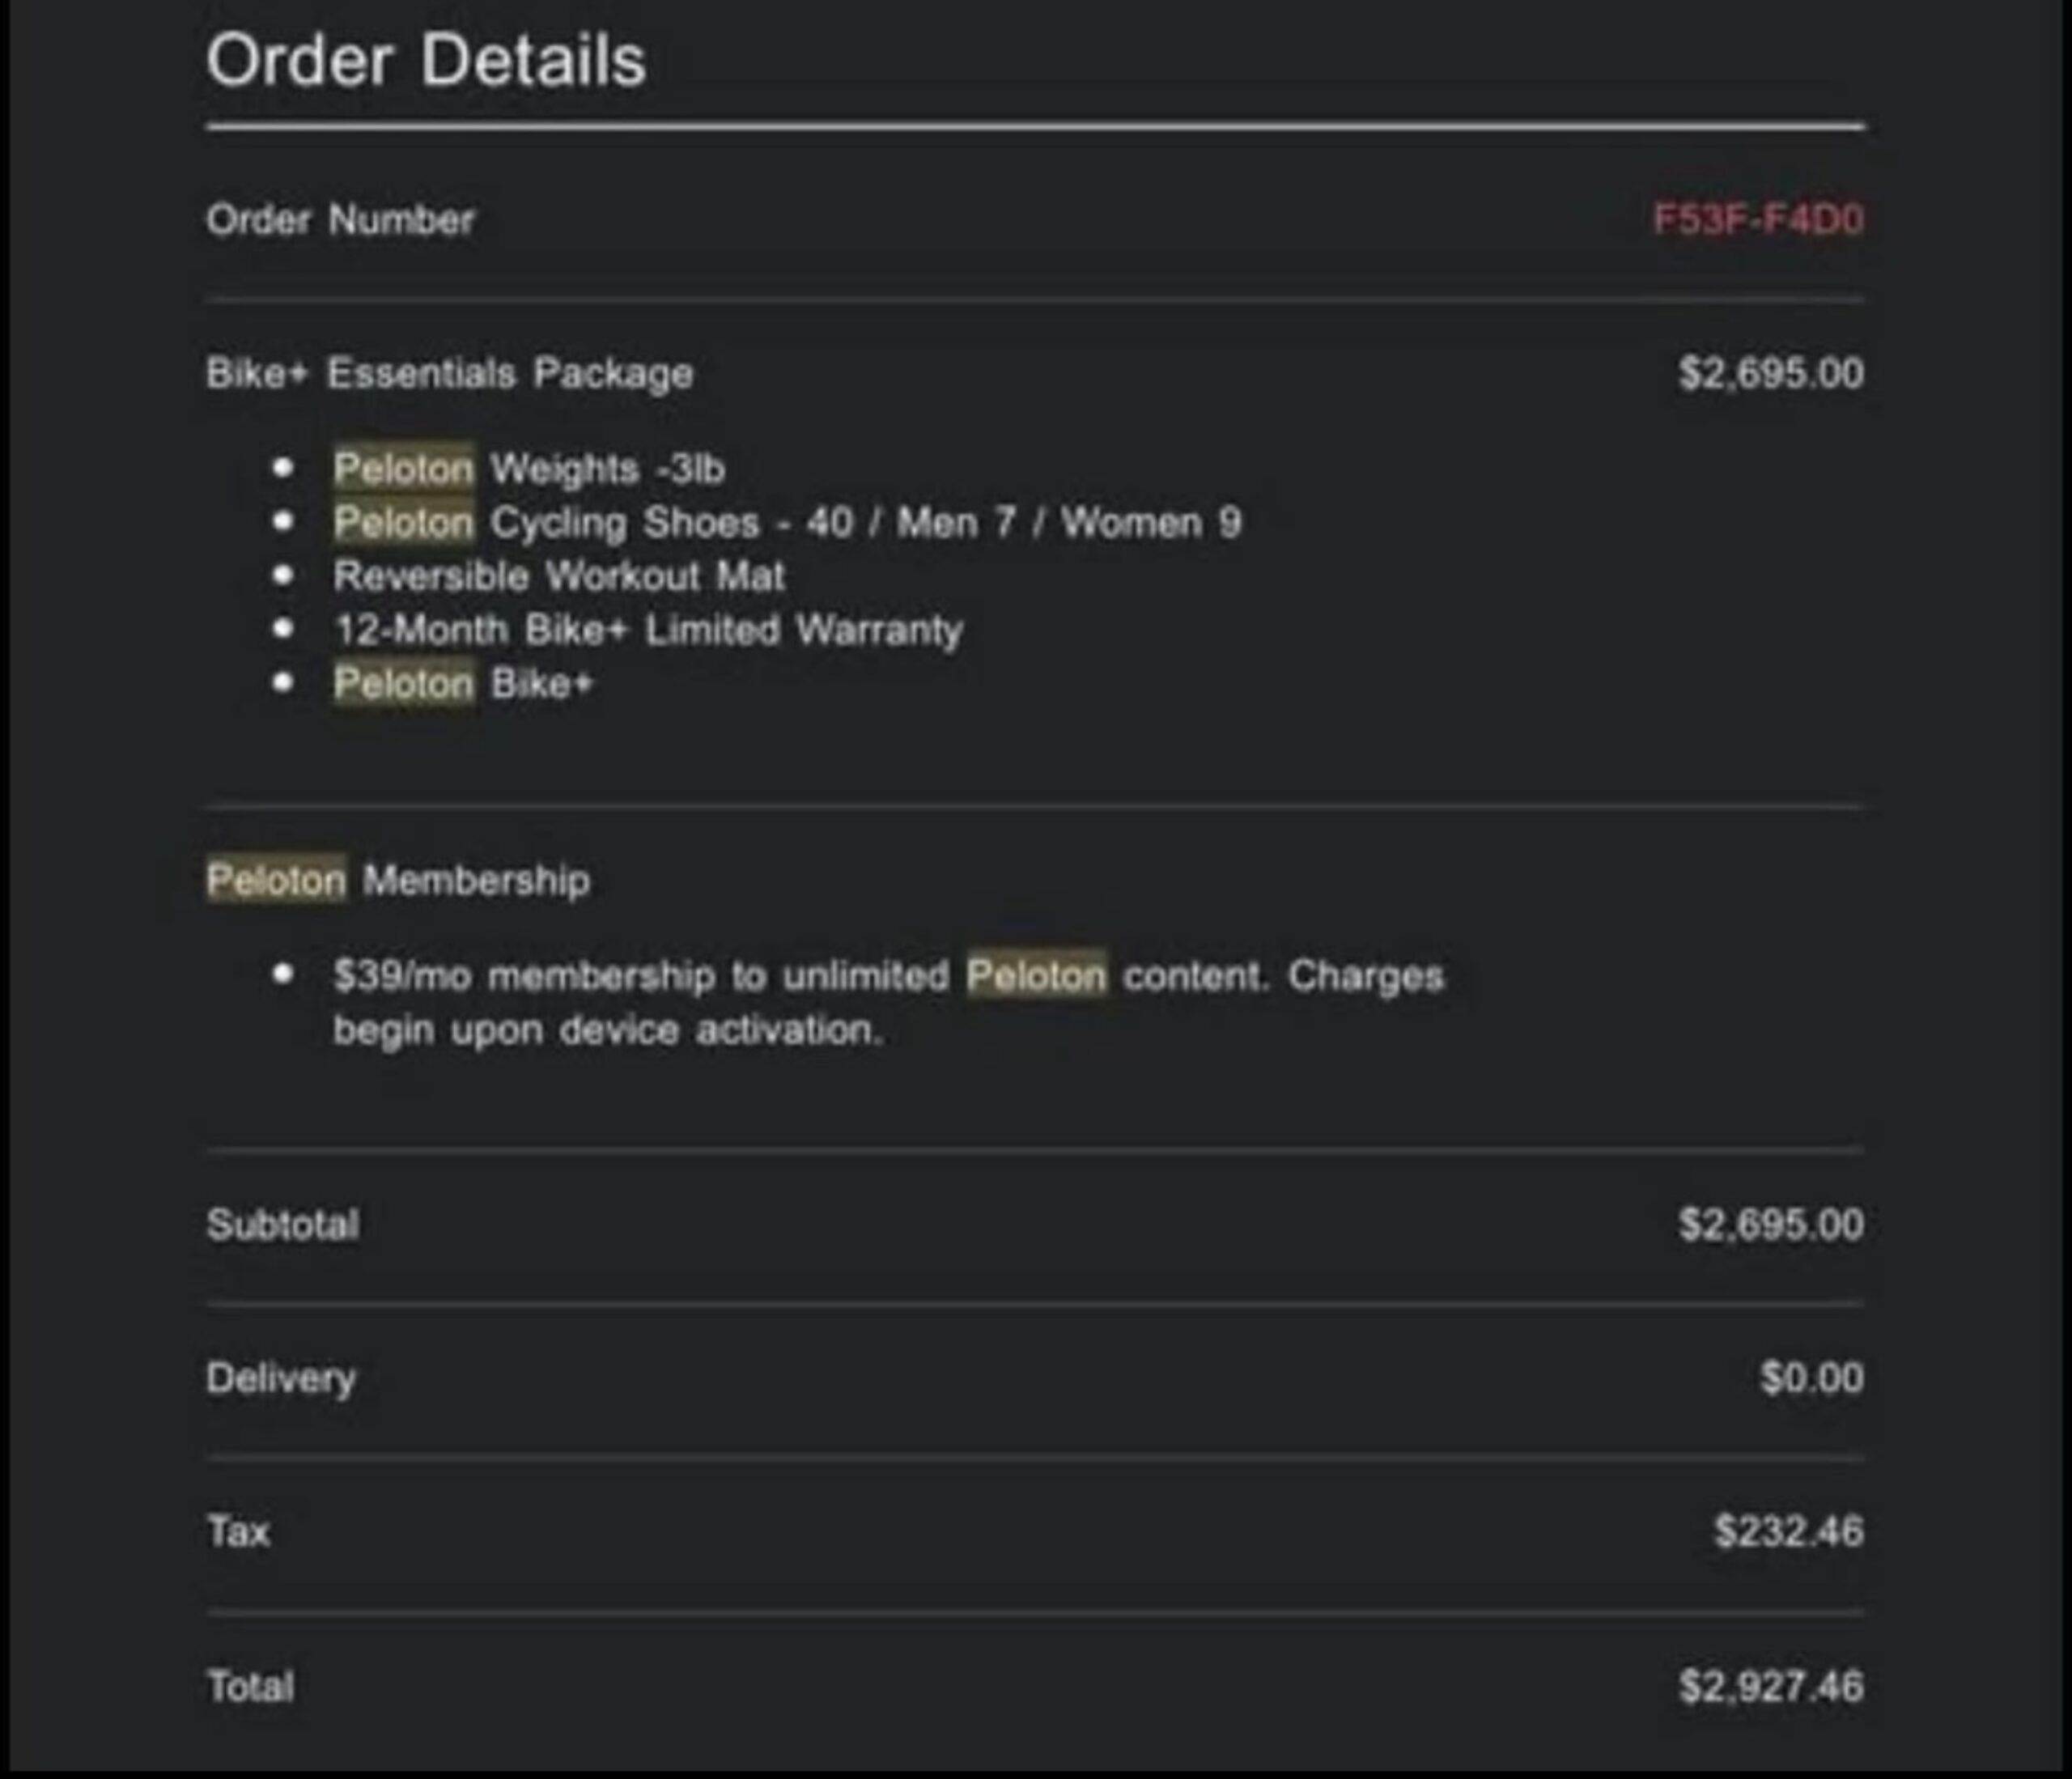The image size is (2072, 1779).
Task: Select the Subtotal amount value
Action: [1770, 1224]
